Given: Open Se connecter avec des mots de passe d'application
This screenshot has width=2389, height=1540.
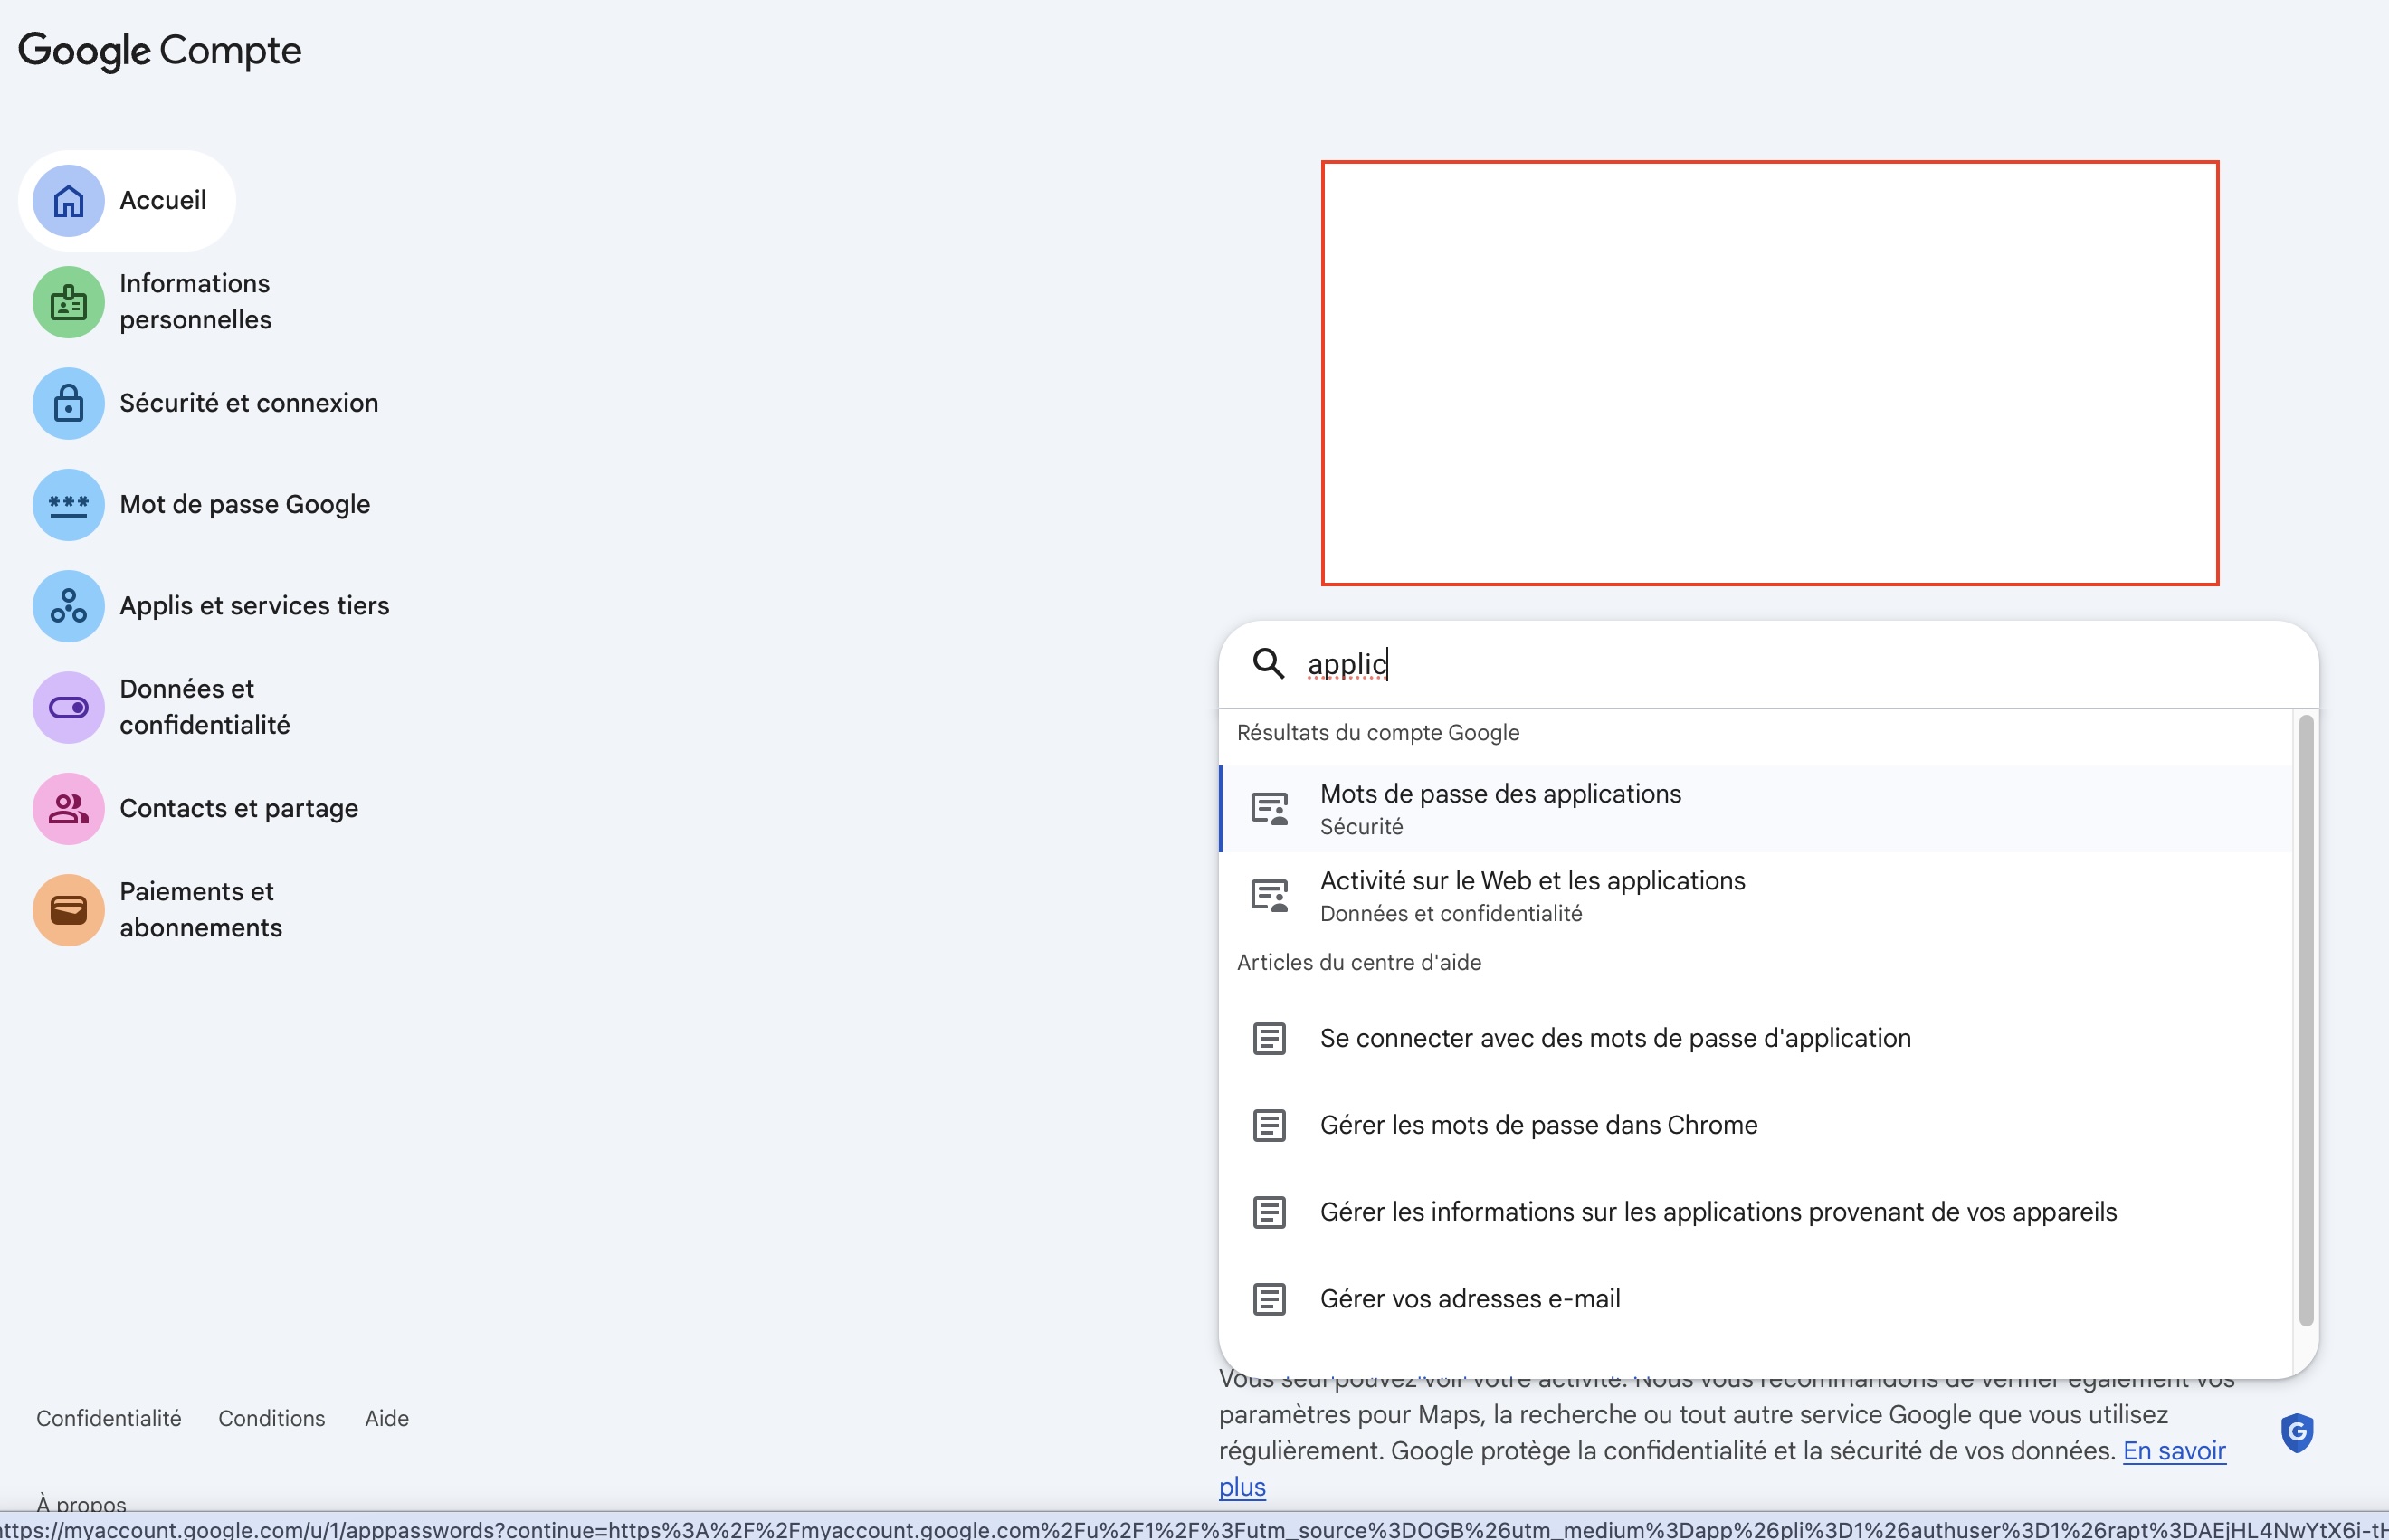Looking at the screenshot, I should (1614, 1038).
